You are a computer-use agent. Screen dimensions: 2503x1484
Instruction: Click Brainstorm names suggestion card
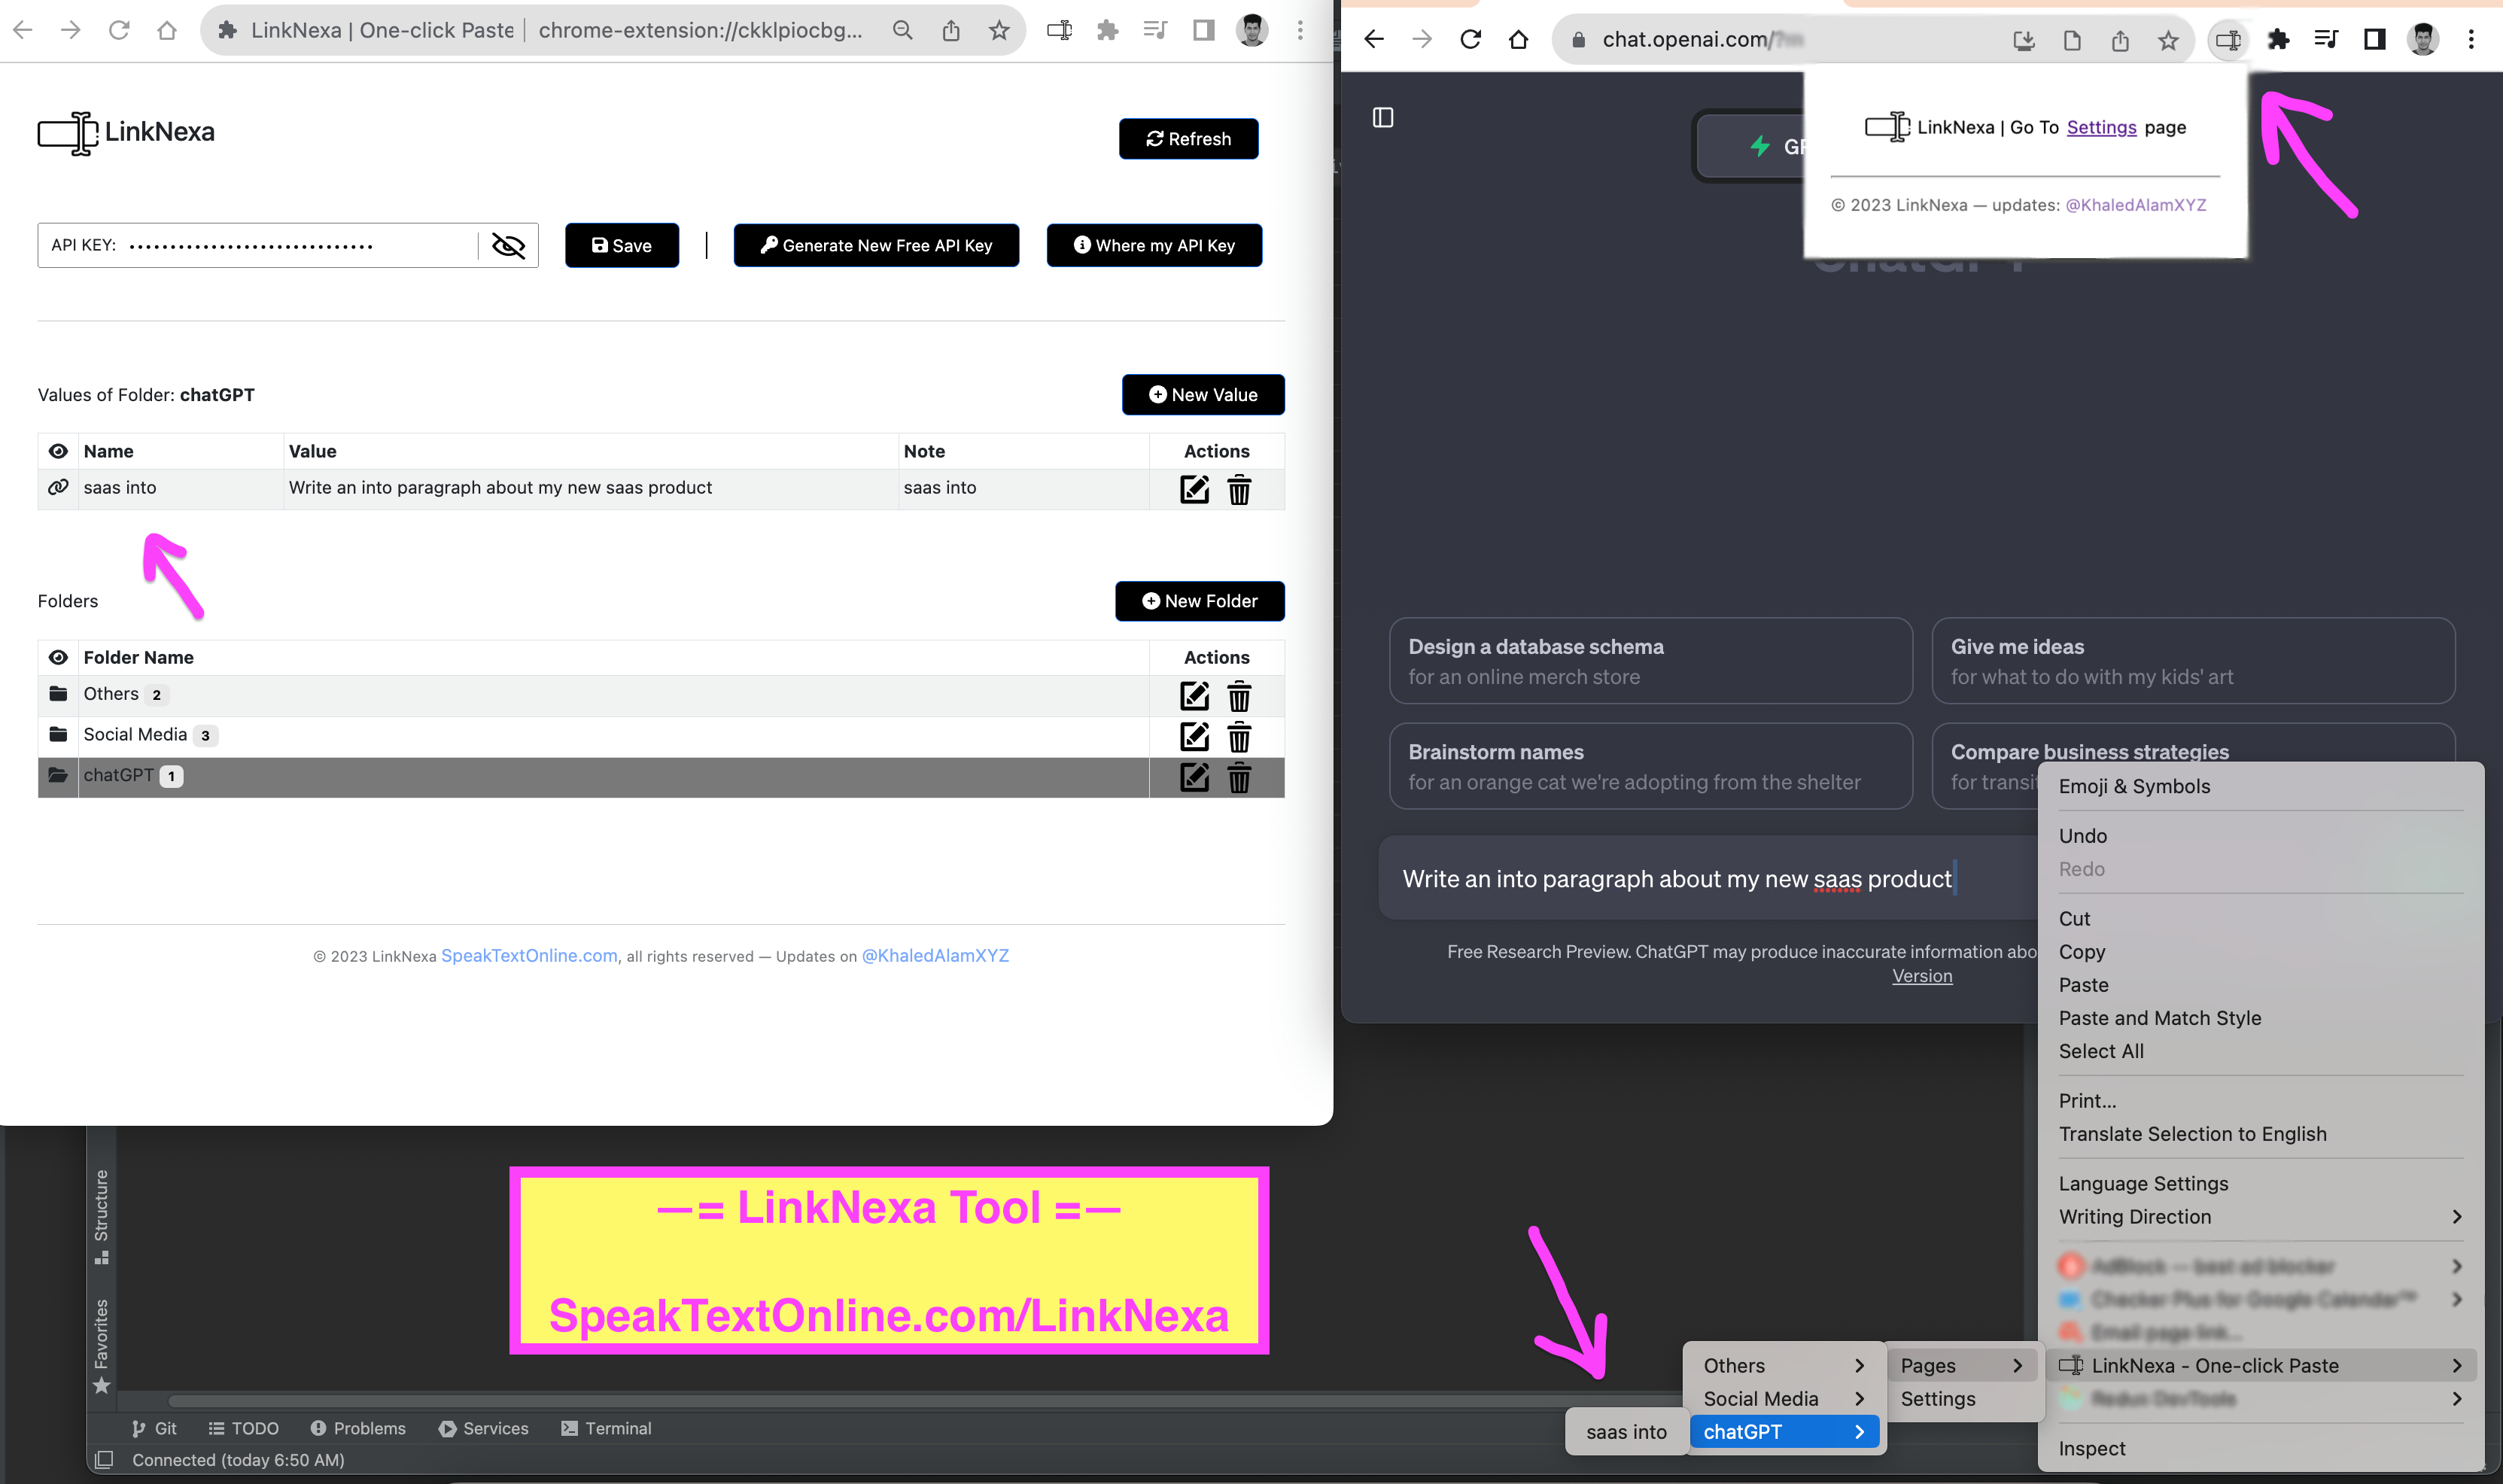(x=1650, y=766)
